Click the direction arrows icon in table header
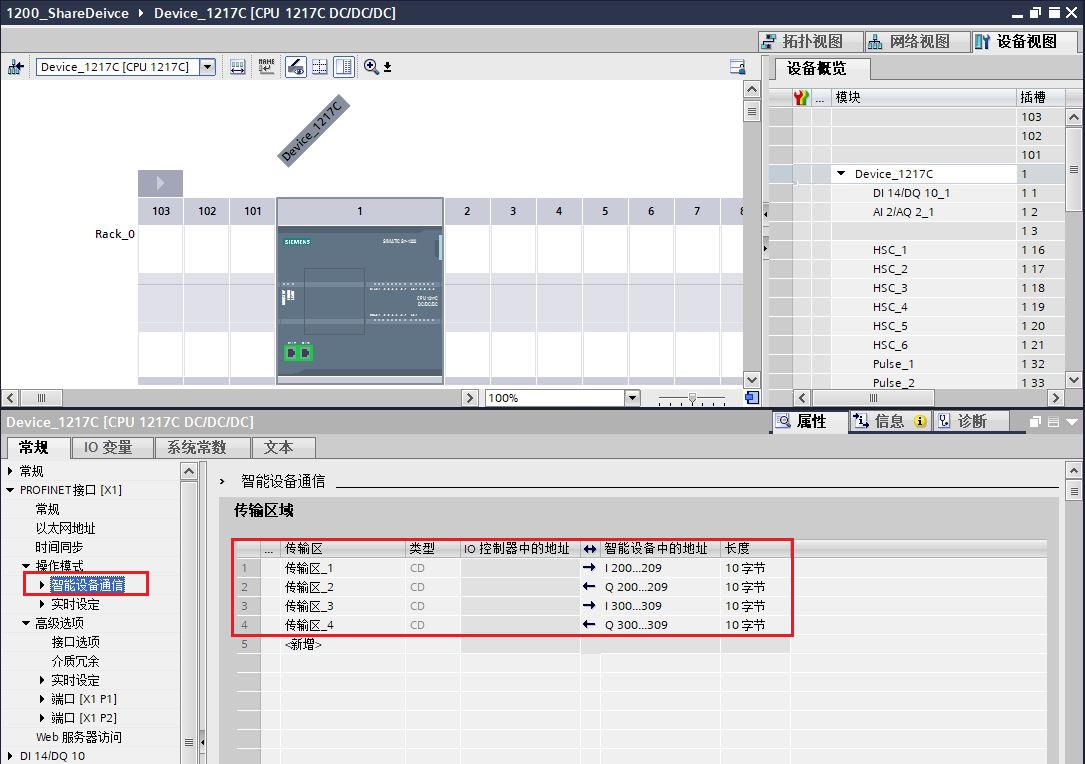Viewport: 1085px width, 764px height. [x=590, y=549]
